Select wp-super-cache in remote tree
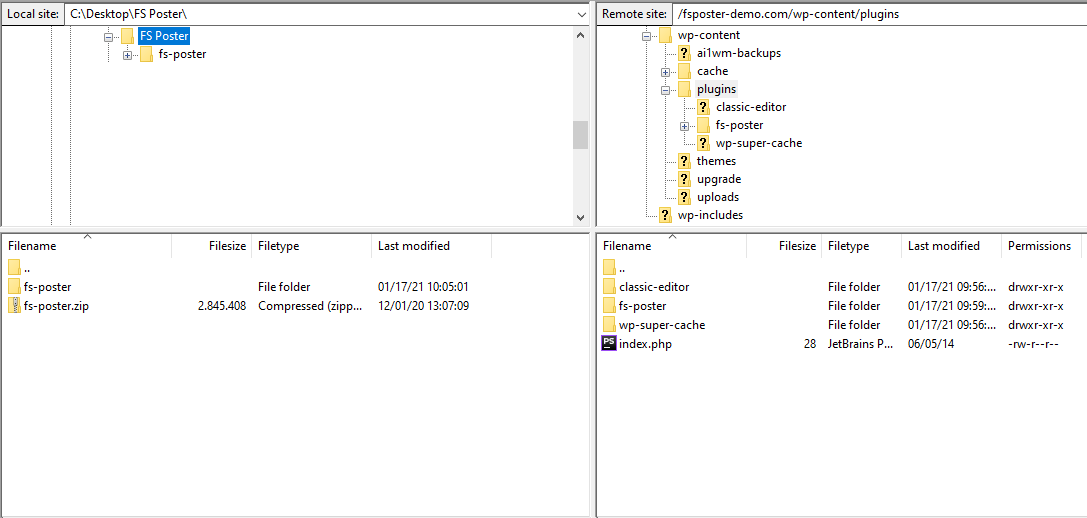Screen dimensions: 1087x518 coord(758,143)
